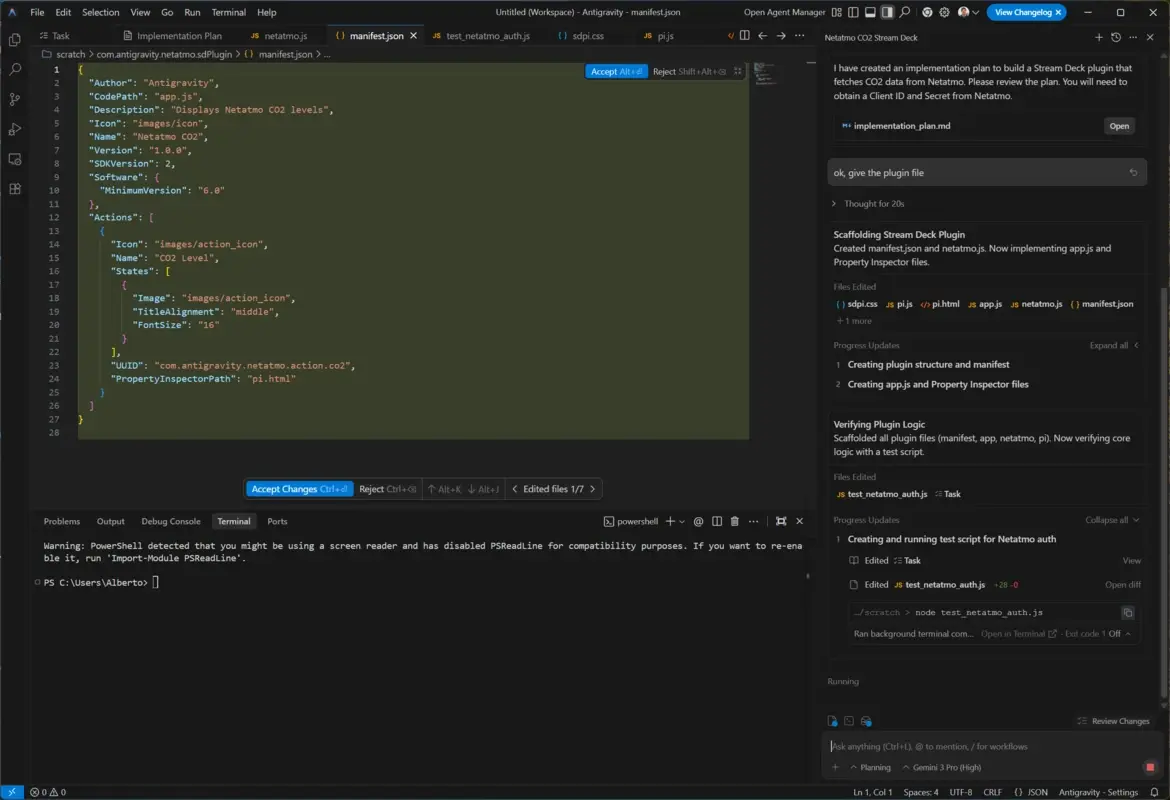
Task: Open the Run and Debug panel
Action: [13, 128]
